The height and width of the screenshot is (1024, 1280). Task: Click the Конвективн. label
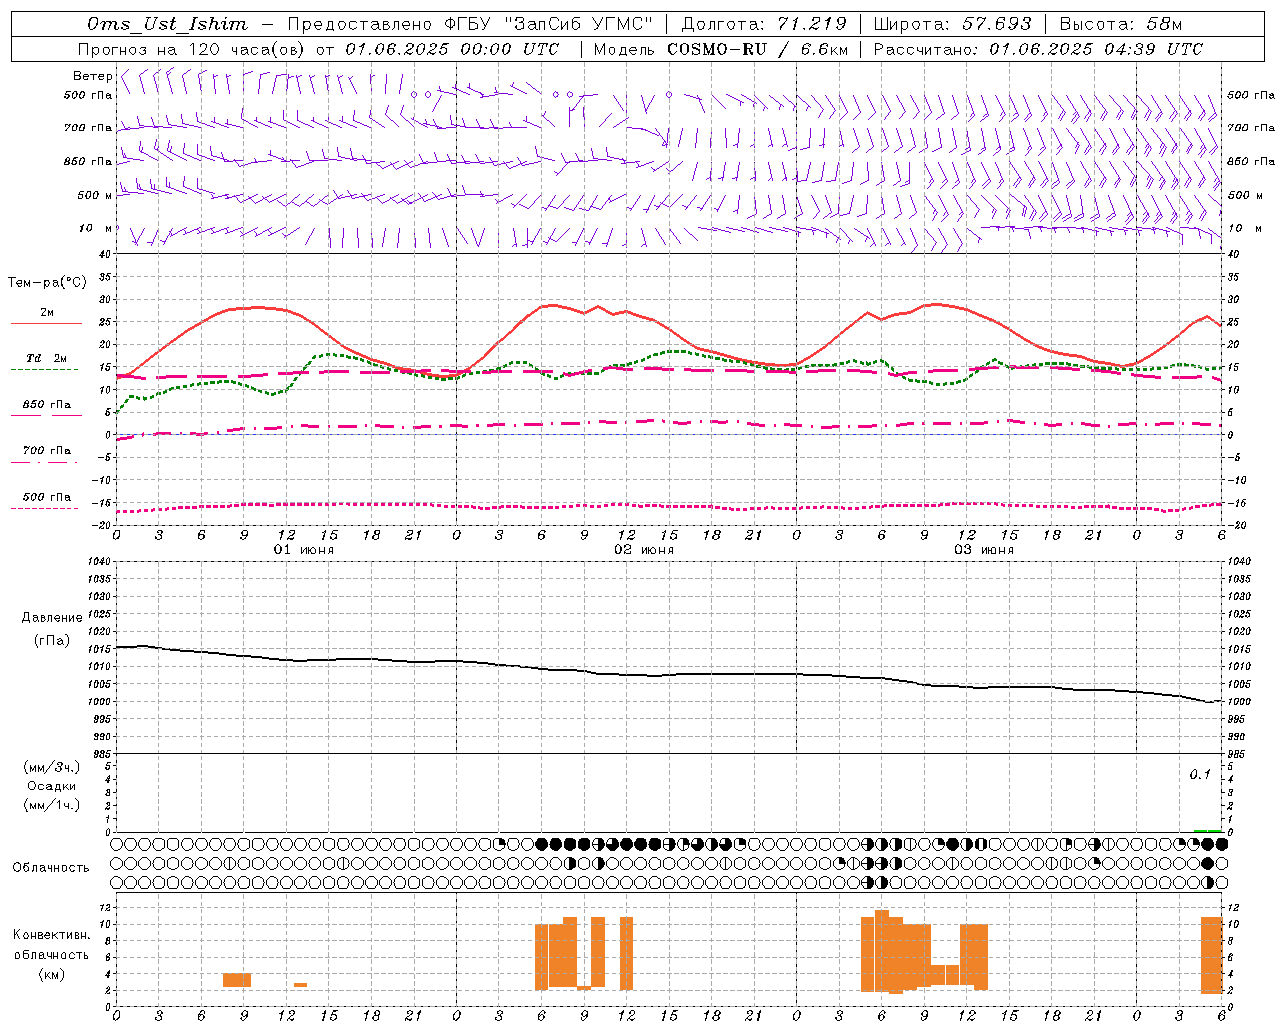[52, 935]
